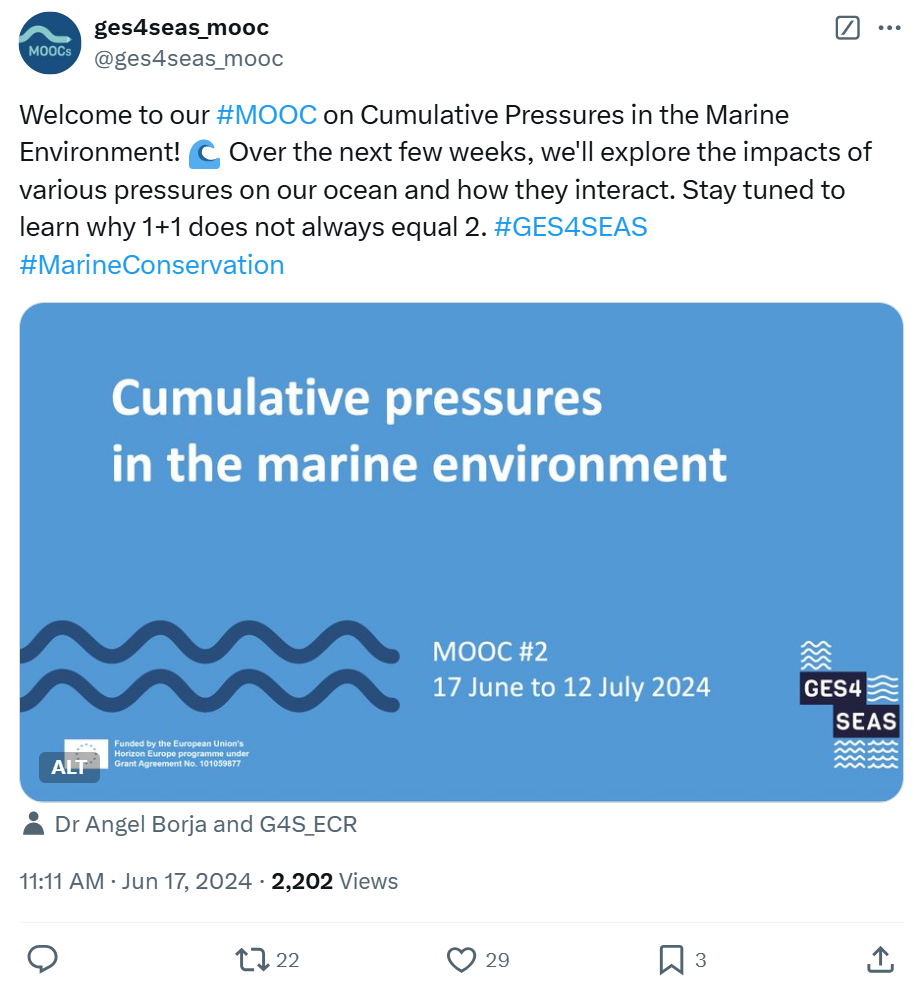Repost this tweet using the retweet icon
Image resolution: width=918 pixels, height=987 pixels.
coord(250,960)
